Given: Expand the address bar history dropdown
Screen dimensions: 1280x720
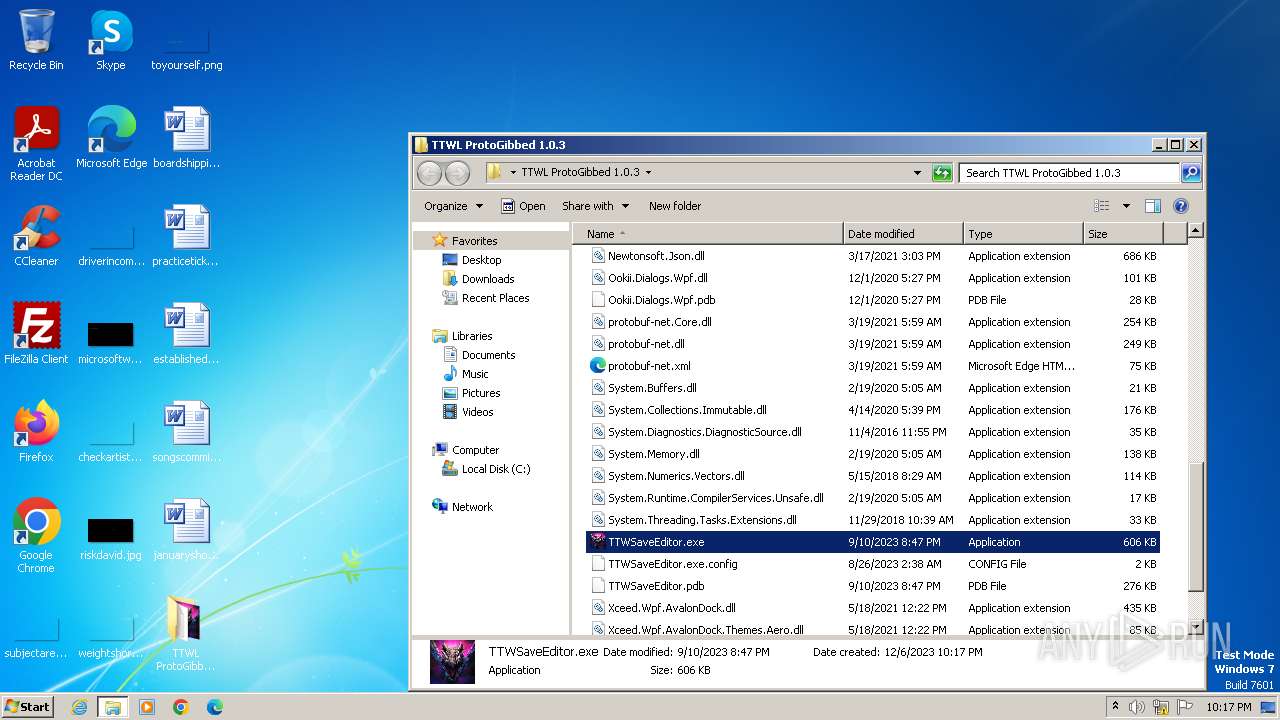Looking at the screenshot, I should click(917, 173).
